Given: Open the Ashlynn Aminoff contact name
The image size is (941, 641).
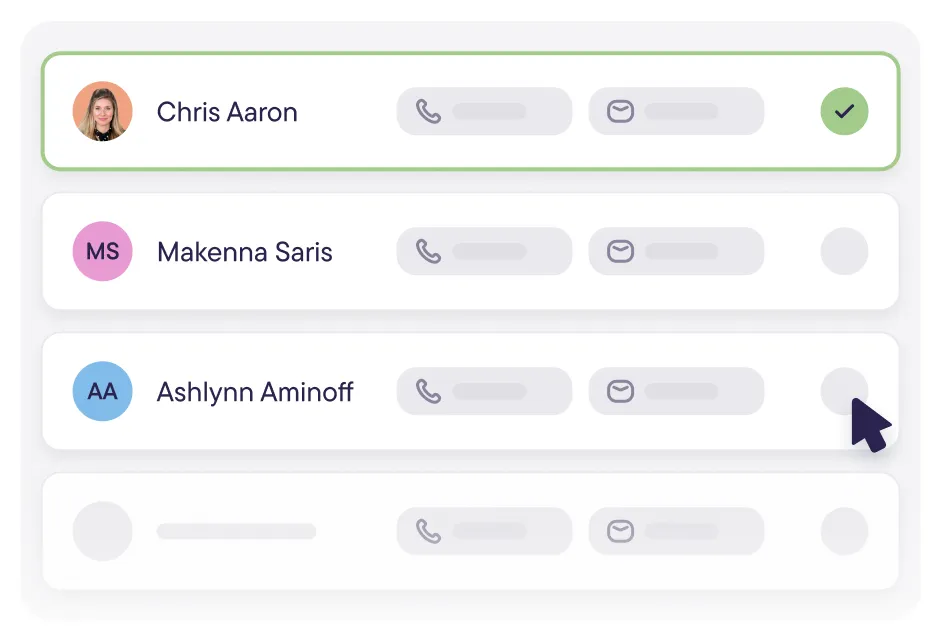Looking at the screenshot, I should [x=254, y=392].
